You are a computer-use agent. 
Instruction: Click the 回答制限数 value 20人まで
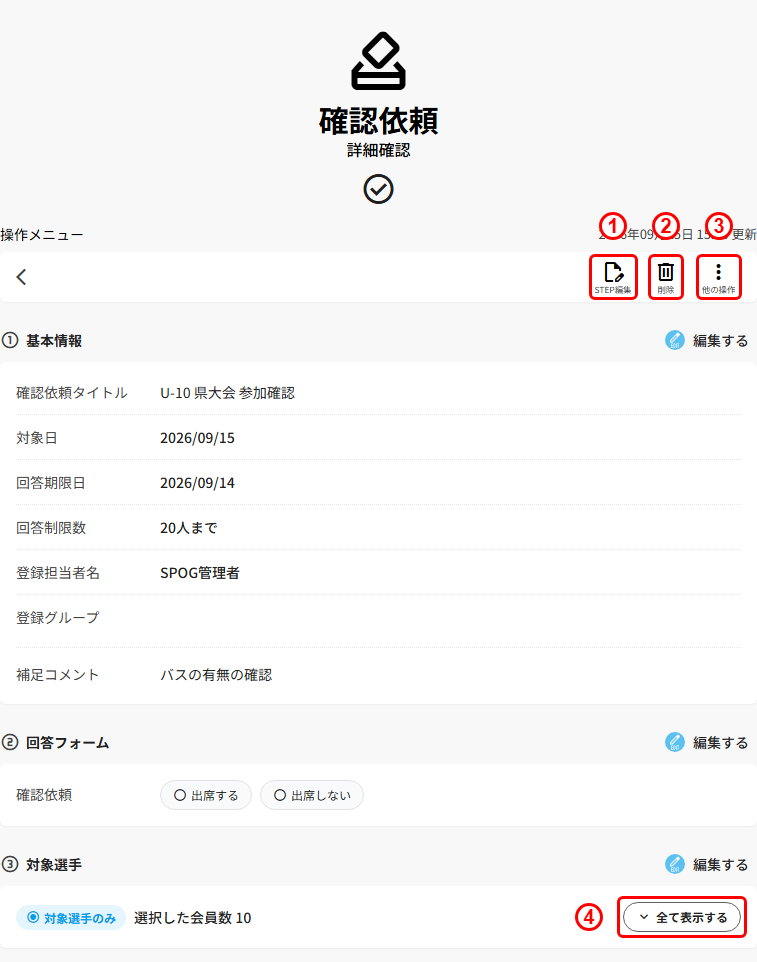pyautogui.click(x=189, y=528)
